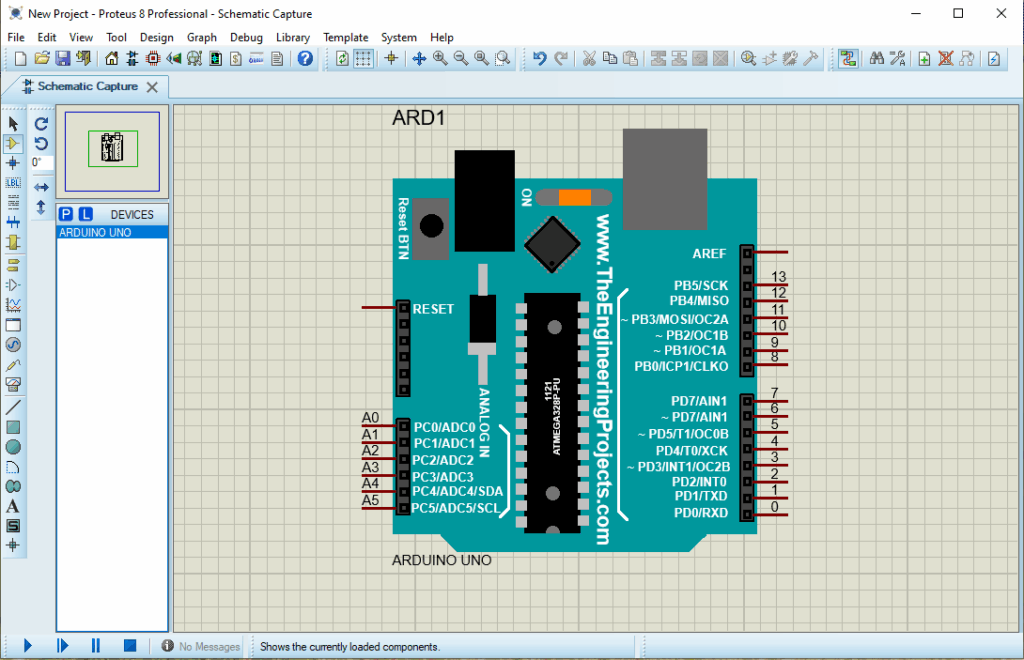Open the device picker with the P icon
Screen dimensions: 1024x660
(66, 214)
